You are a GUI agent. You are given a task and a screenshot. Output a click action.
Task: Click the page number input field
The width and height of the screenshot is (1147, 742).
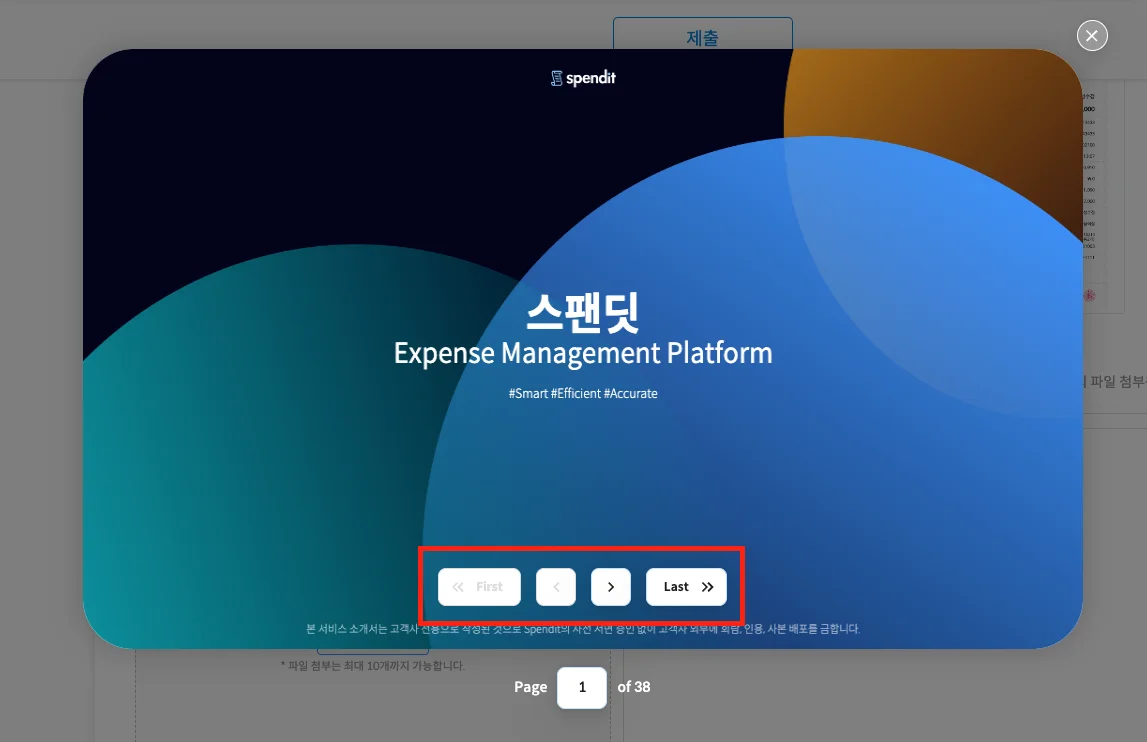[582, 687]
